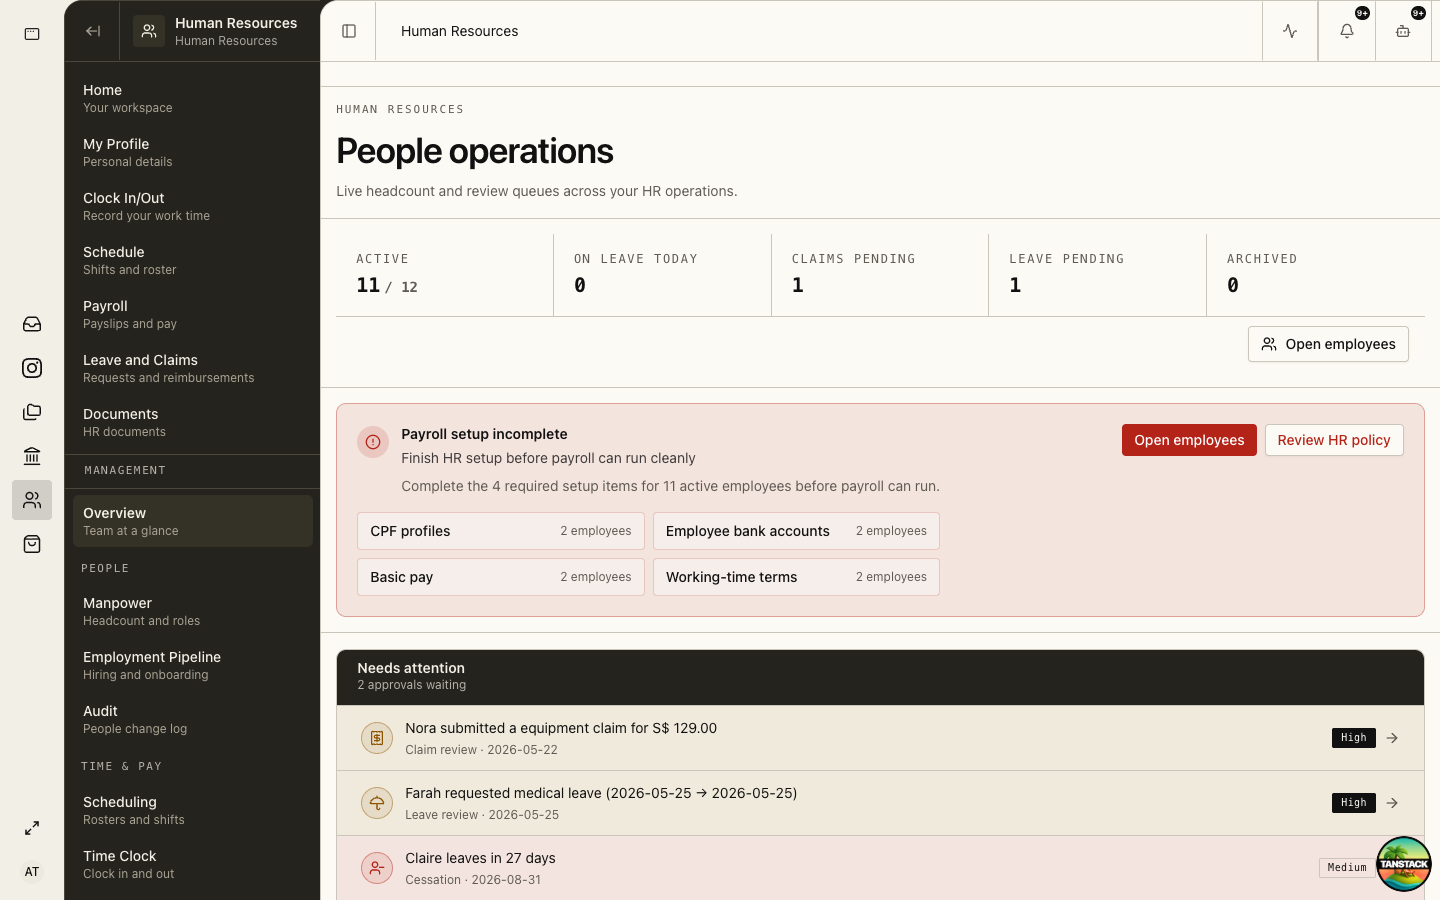Viewport: 1440px width, 900px height.
Task: Open the Instagram icon in the rail
Action: point(32,368)
